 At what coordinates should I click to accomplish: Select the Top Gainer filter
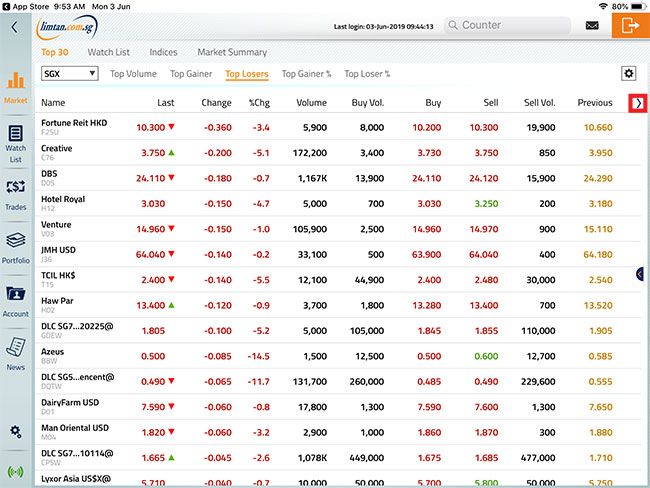click(x=191, y=74)
